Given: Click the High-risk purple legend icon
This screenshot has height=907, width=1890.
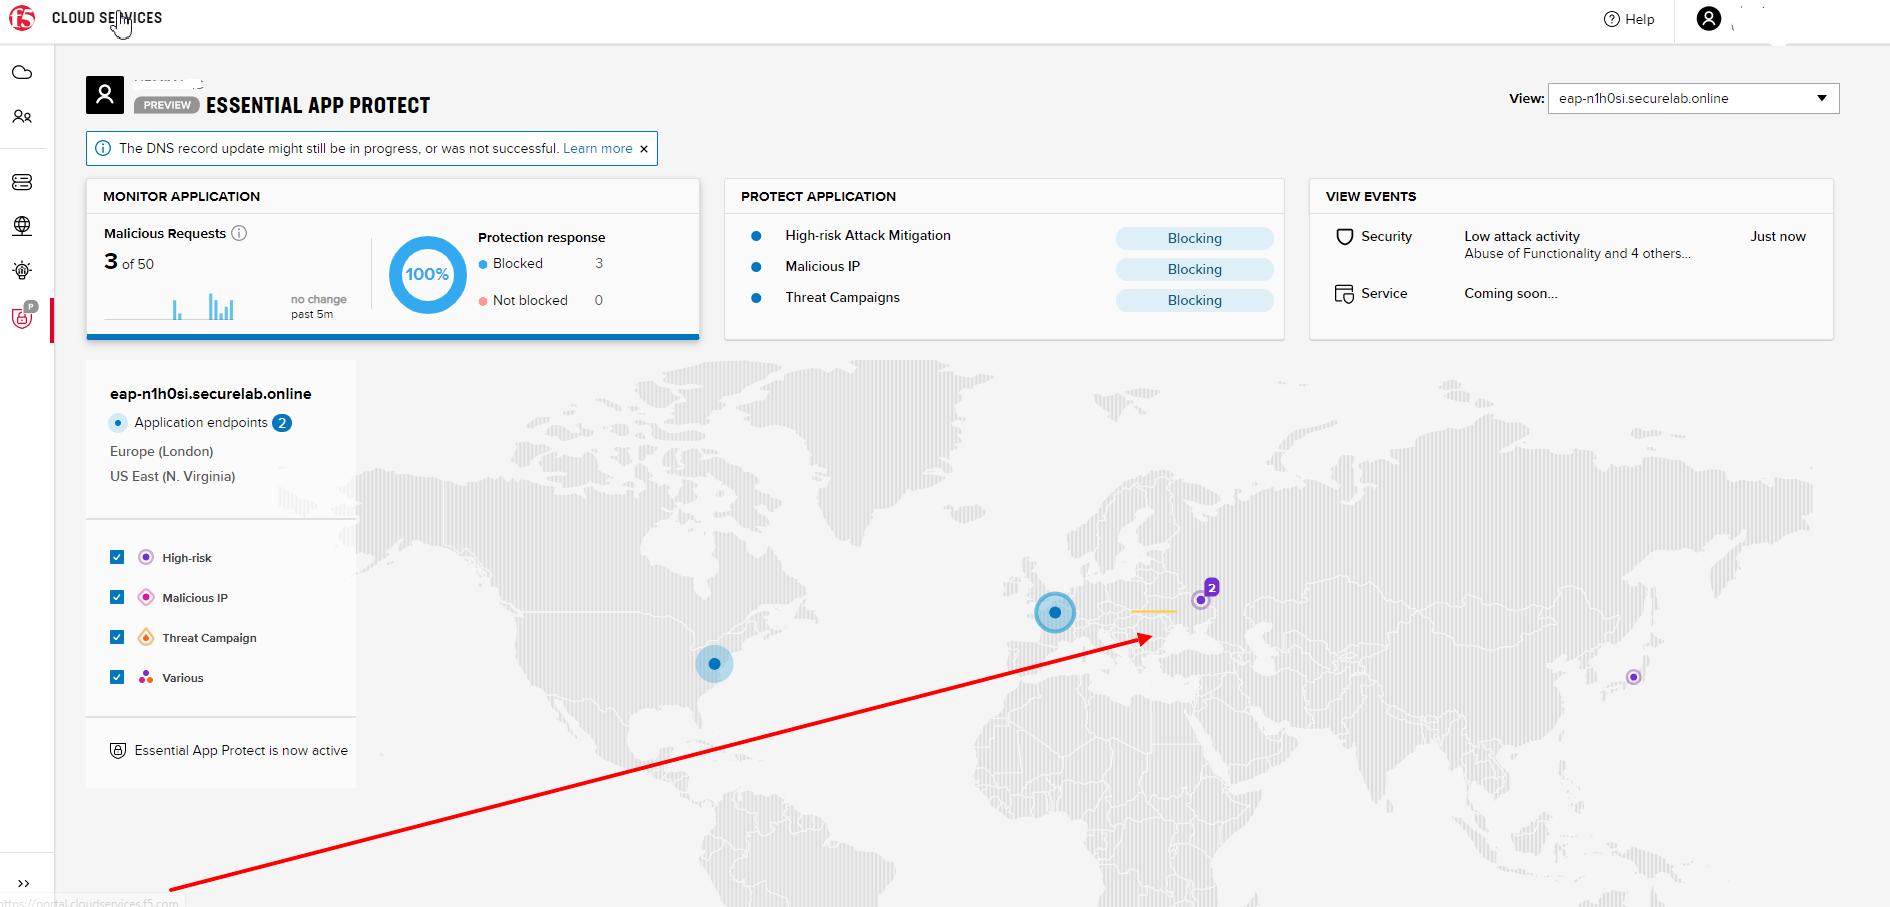Looking at the screenshot, I should tap(146, 557).
